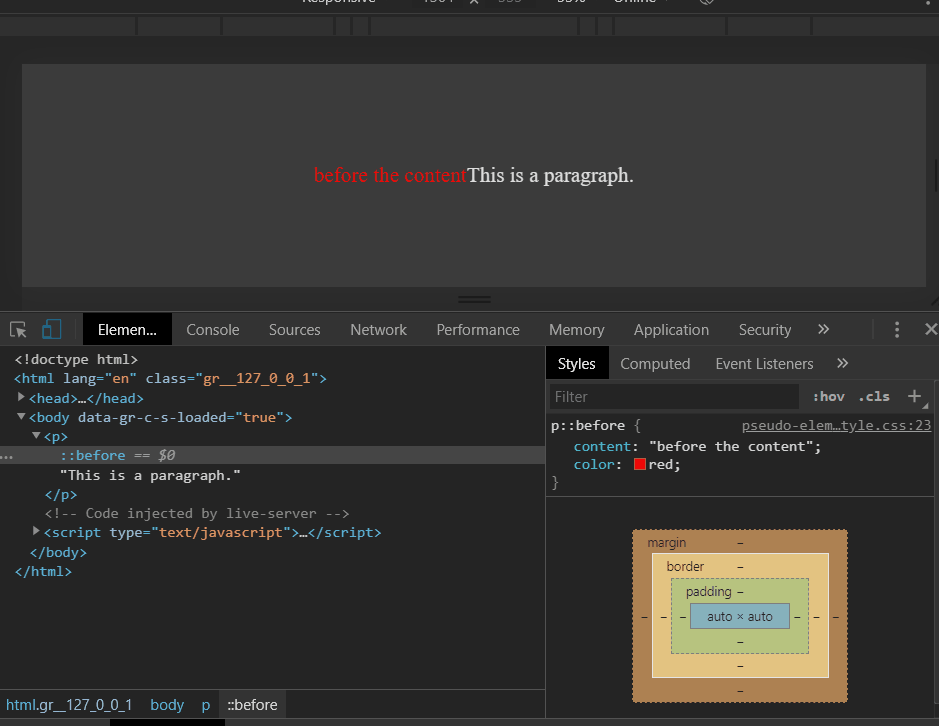Click the throttling icon beside Online dropdown
939x726 pixels.
point(705,2)
